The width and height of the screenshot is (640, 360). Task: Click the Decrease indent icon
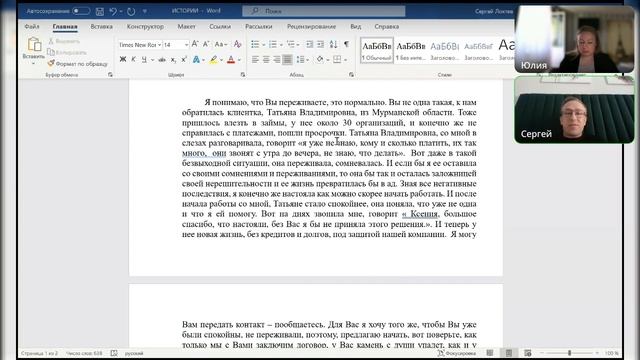(309, 44)
